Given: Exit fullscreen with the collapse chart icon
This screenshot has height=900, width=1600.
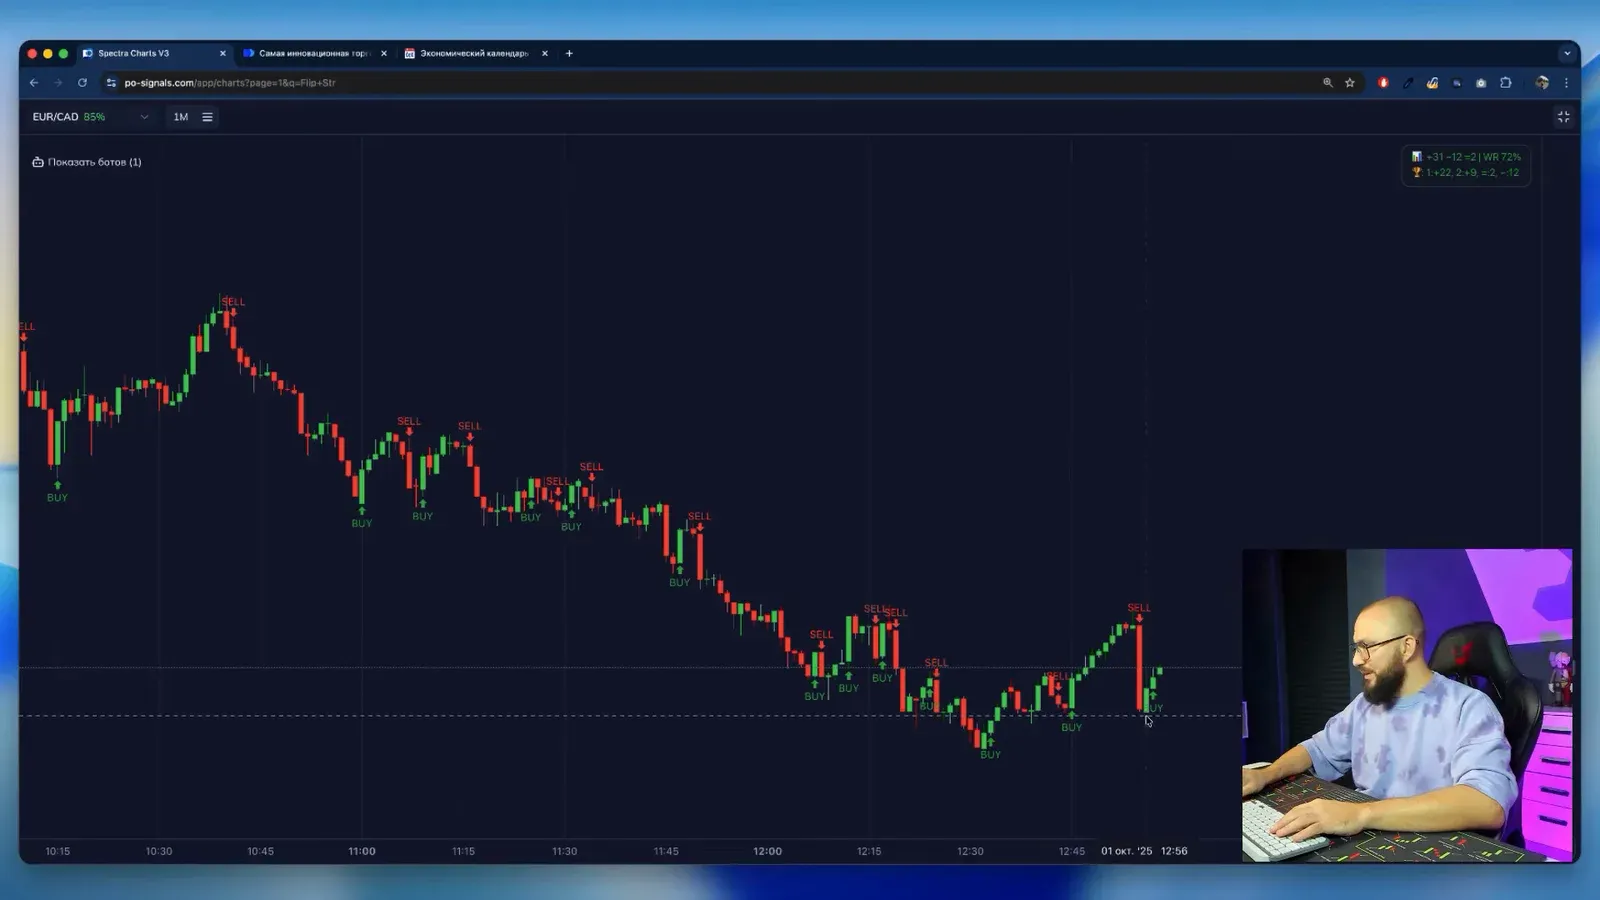Looking at the screenshot, I should pyautogui.click(x=1563, y=117).
